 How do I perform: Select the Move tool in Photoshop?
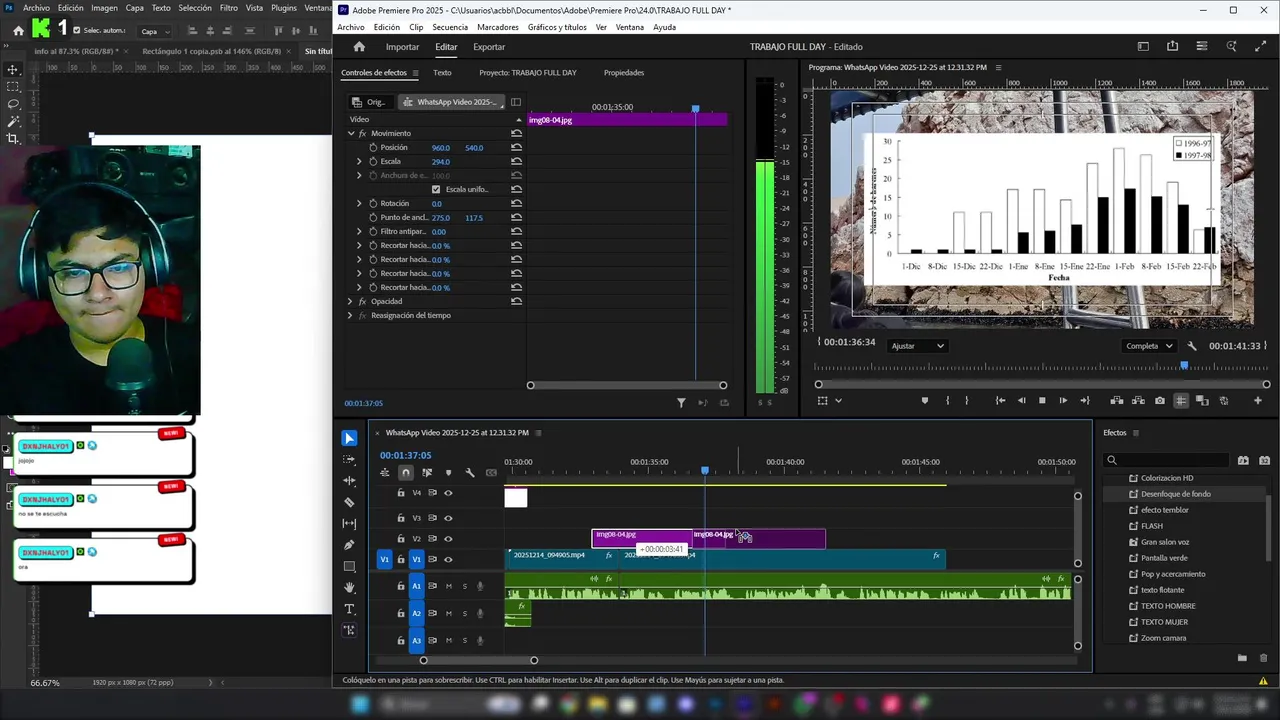pos(13,70)
